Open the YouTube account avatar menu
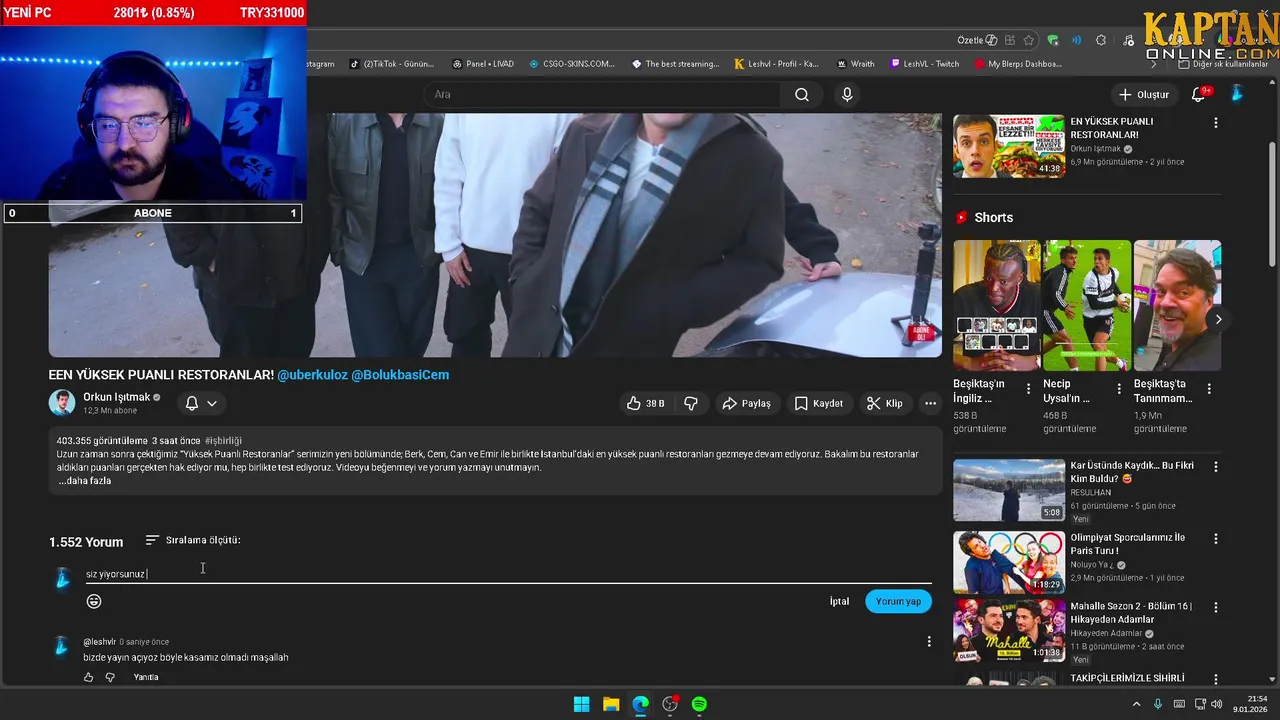1280x720 pixels. tap(1236, 94)
